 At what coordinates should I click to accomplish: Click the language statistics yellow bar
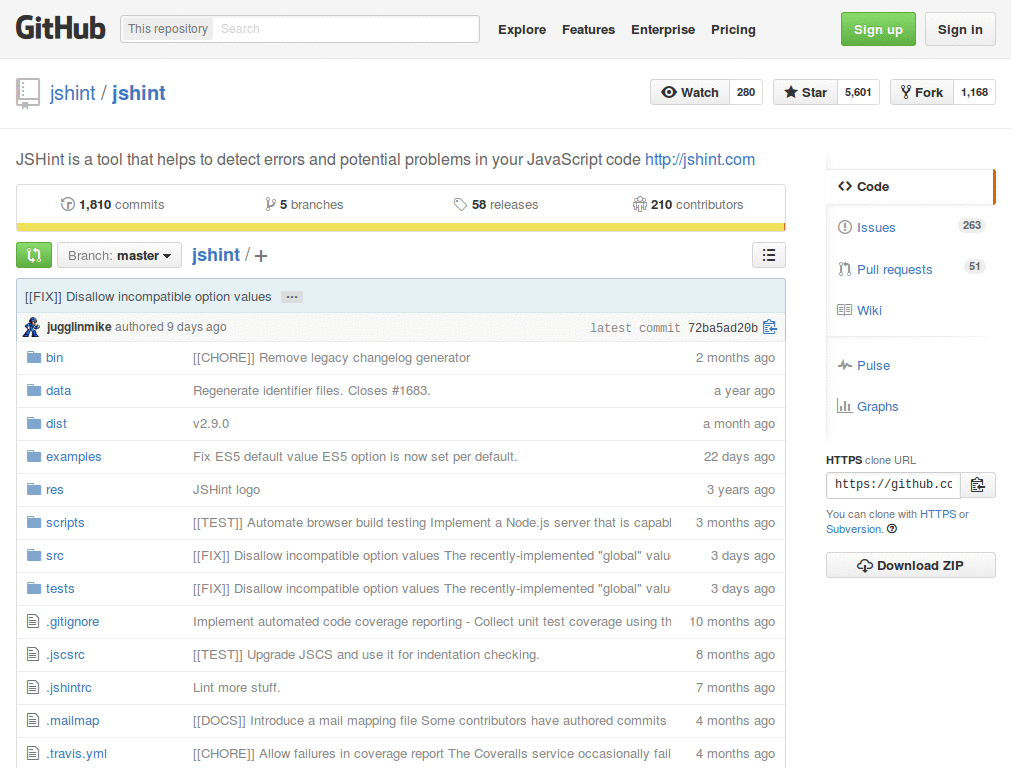point(400,227)
